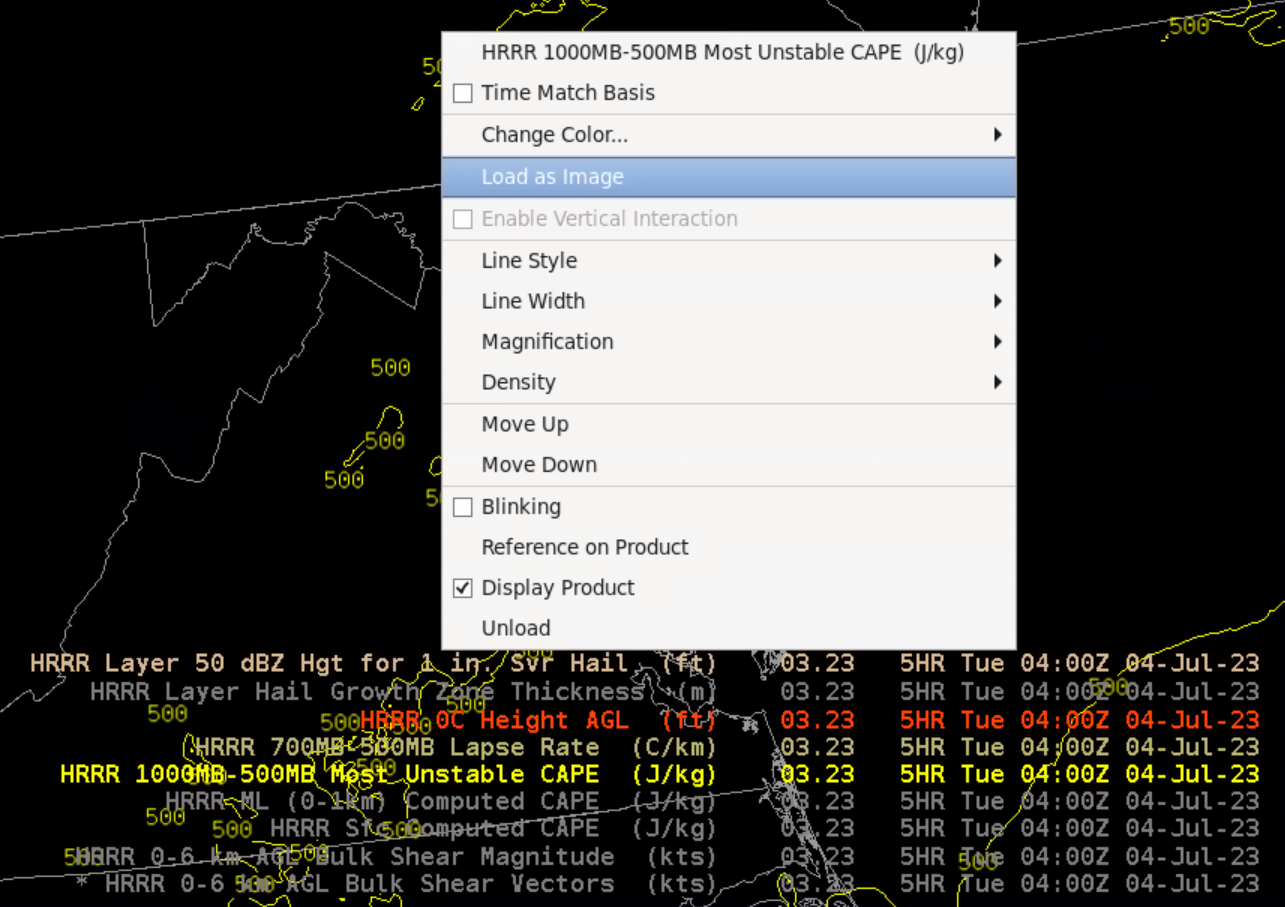The width and height of the screenshot is (1285, 907).
Task: Unload the product via Unload entry
Action: [729, 628]
